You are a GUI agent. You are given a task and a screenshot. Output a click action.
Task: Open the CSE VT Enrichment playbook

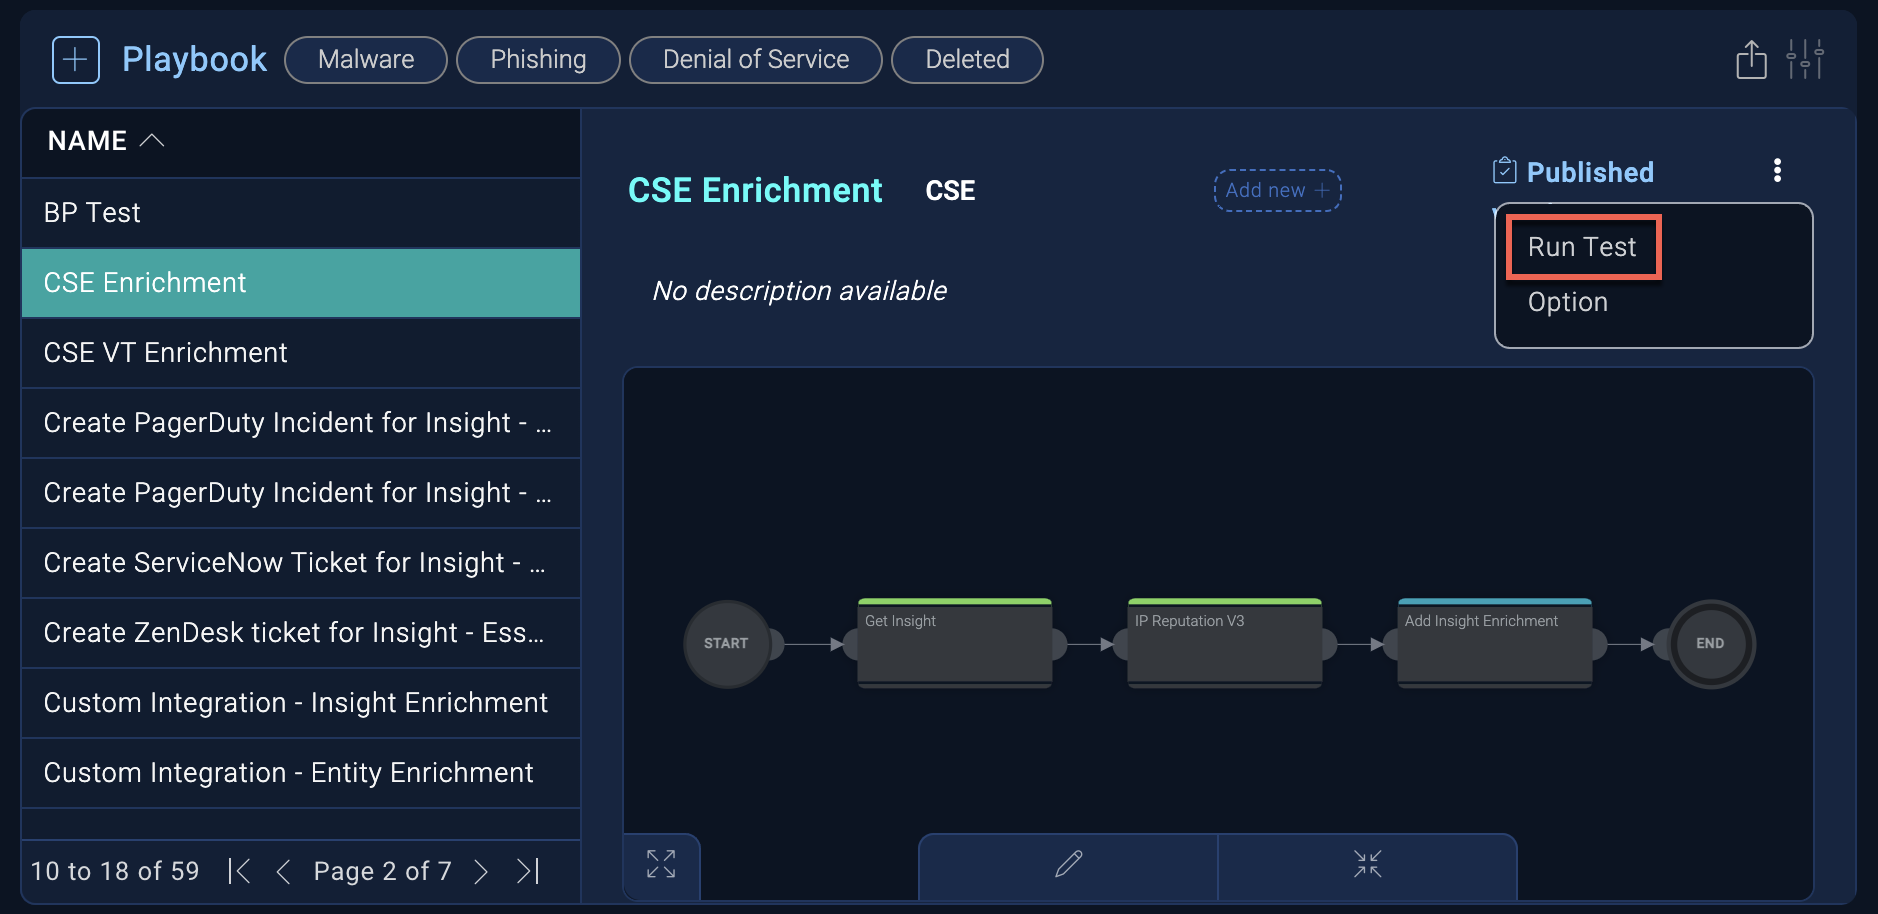(166, 353)
